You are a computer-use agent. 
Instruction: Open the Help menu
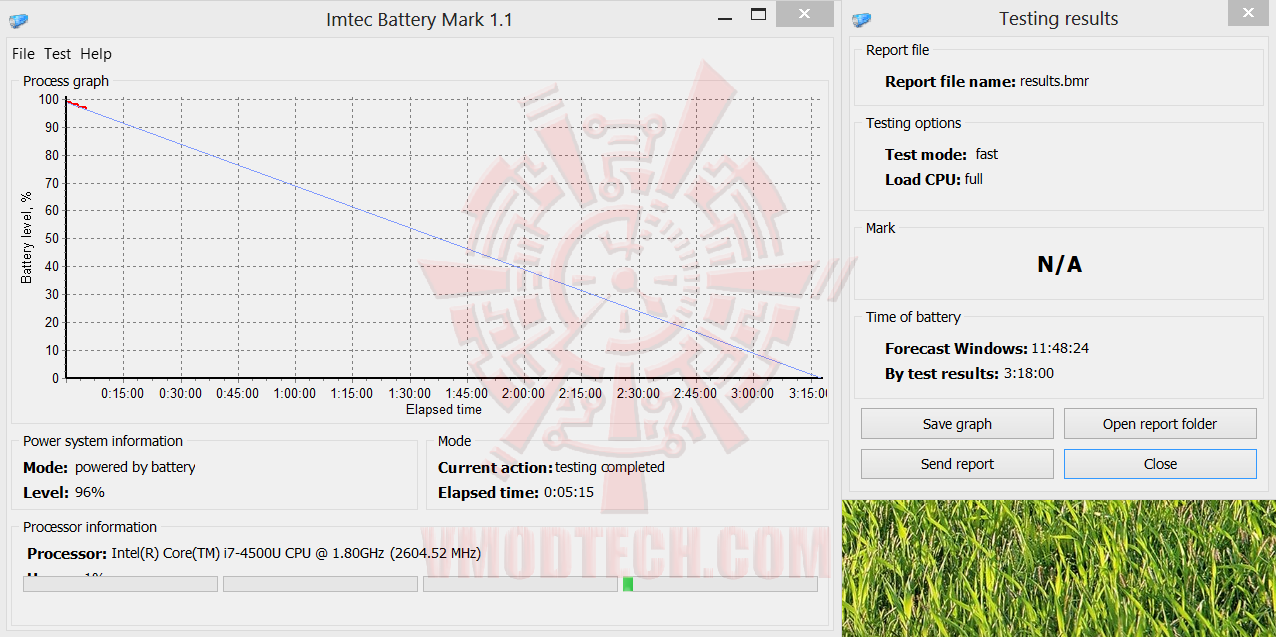click(x=96, y=54)
